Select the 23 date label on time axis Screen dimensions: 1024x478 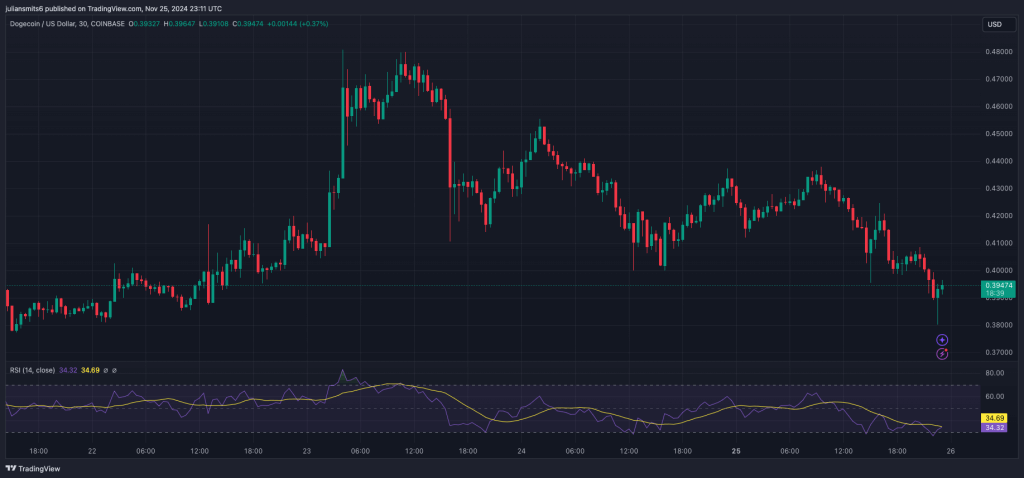click(307, 451)
